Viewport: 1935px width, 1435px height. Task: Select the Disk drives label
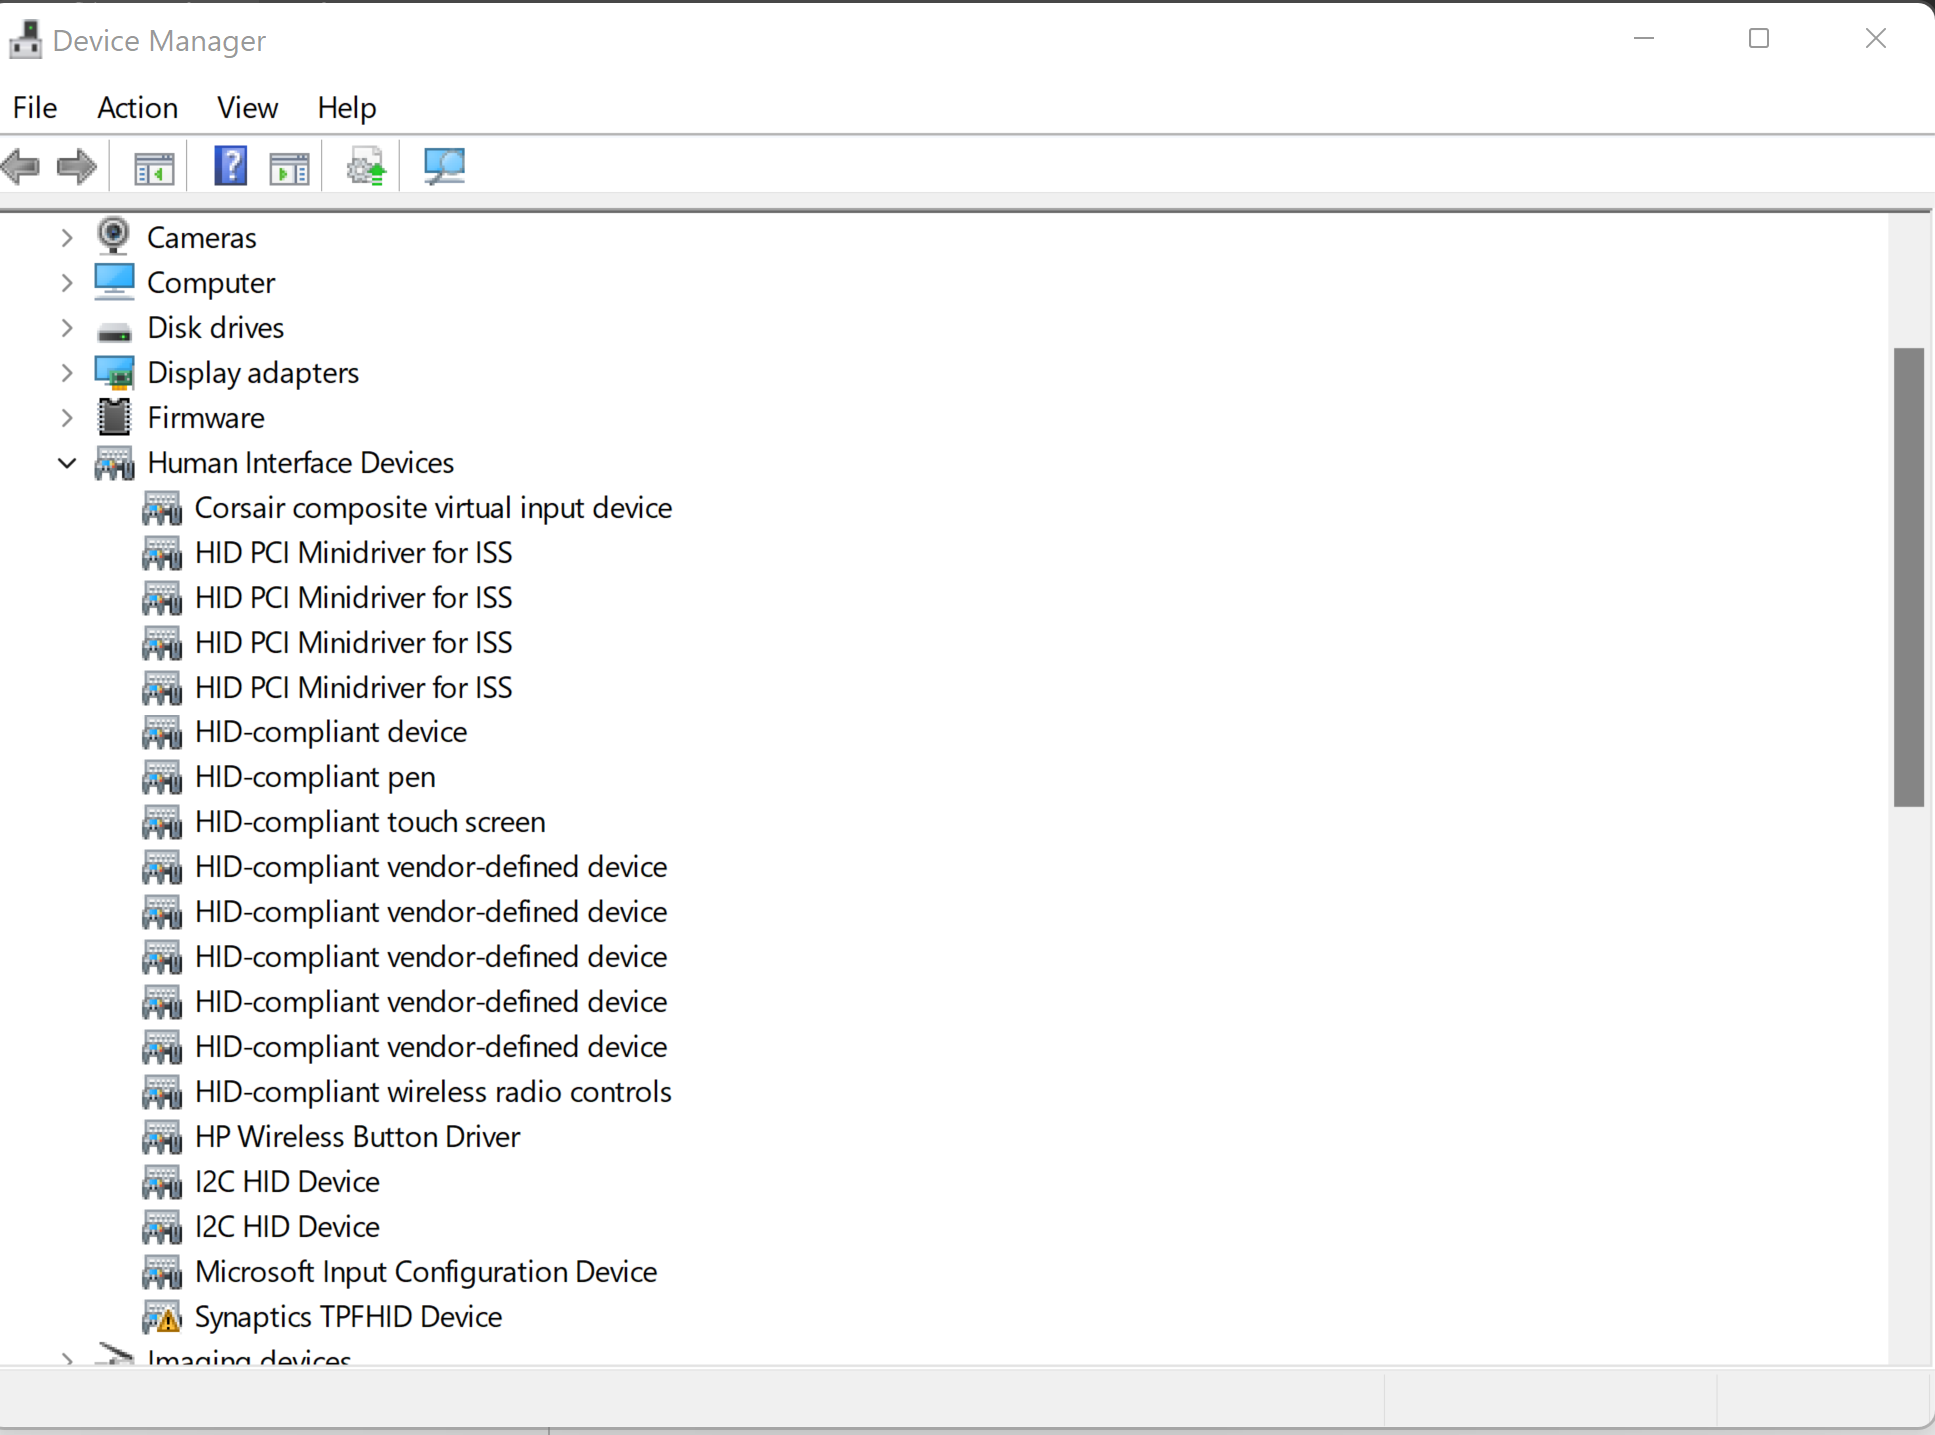[216, 328]
